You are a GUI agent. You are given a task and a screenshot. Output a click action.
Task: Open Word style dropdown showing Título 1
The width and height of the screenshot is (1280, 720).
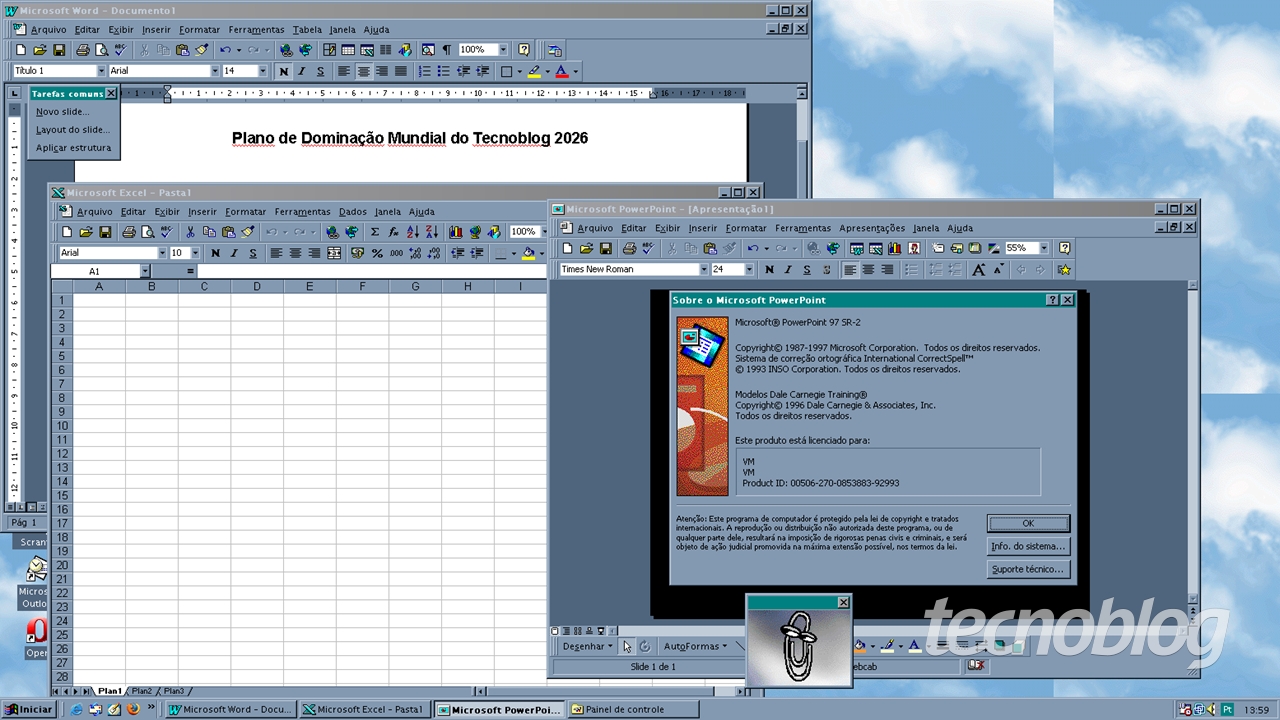101,71
